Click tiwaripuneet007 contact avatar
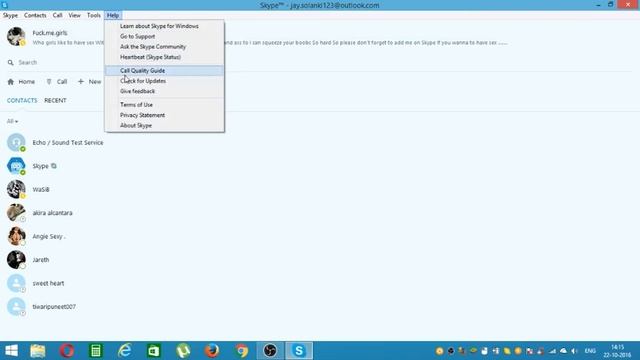Screen dimensions: 640x360 pyautogui.click(x=16, y=307)
